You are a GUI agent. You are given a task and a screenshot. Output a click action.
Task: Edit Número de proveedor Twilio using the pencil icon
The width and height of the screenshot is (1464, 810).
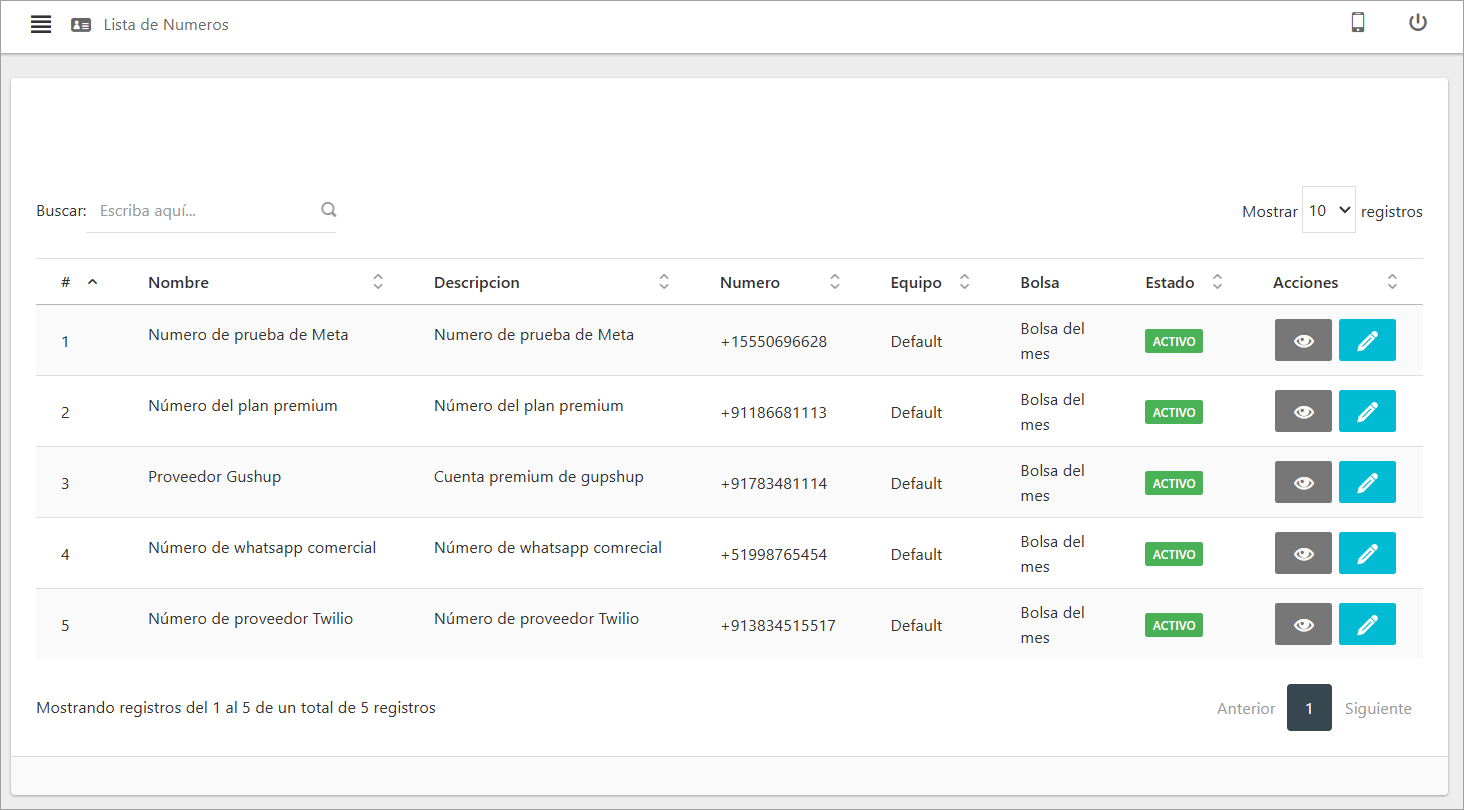tap(1367, 624)
